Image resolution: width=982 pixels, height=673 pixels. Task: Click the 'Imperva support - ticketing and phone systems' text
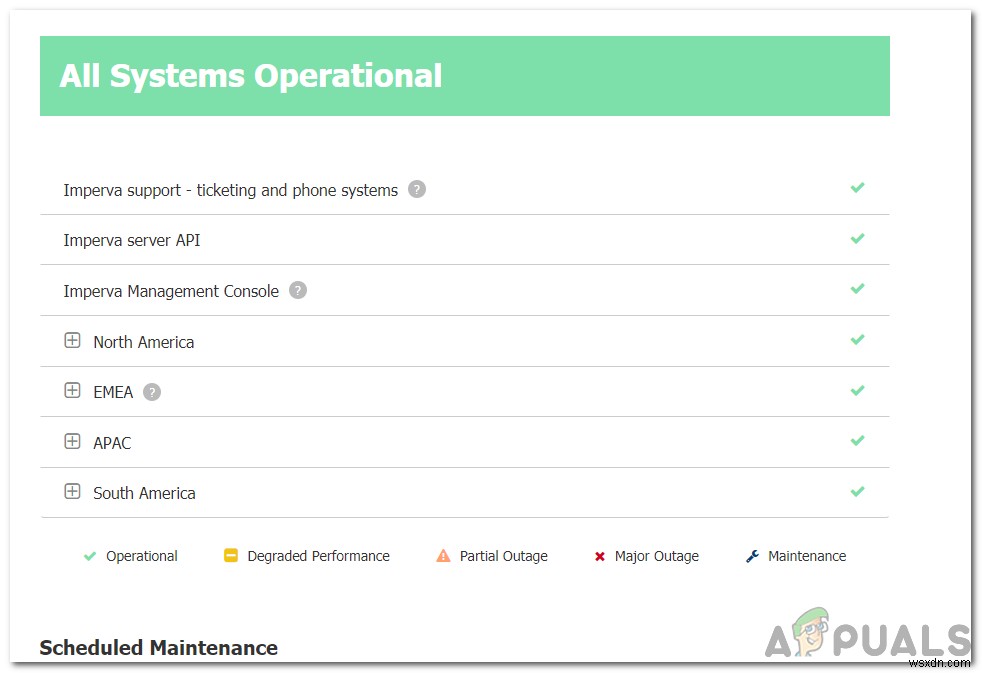point(230,190)
